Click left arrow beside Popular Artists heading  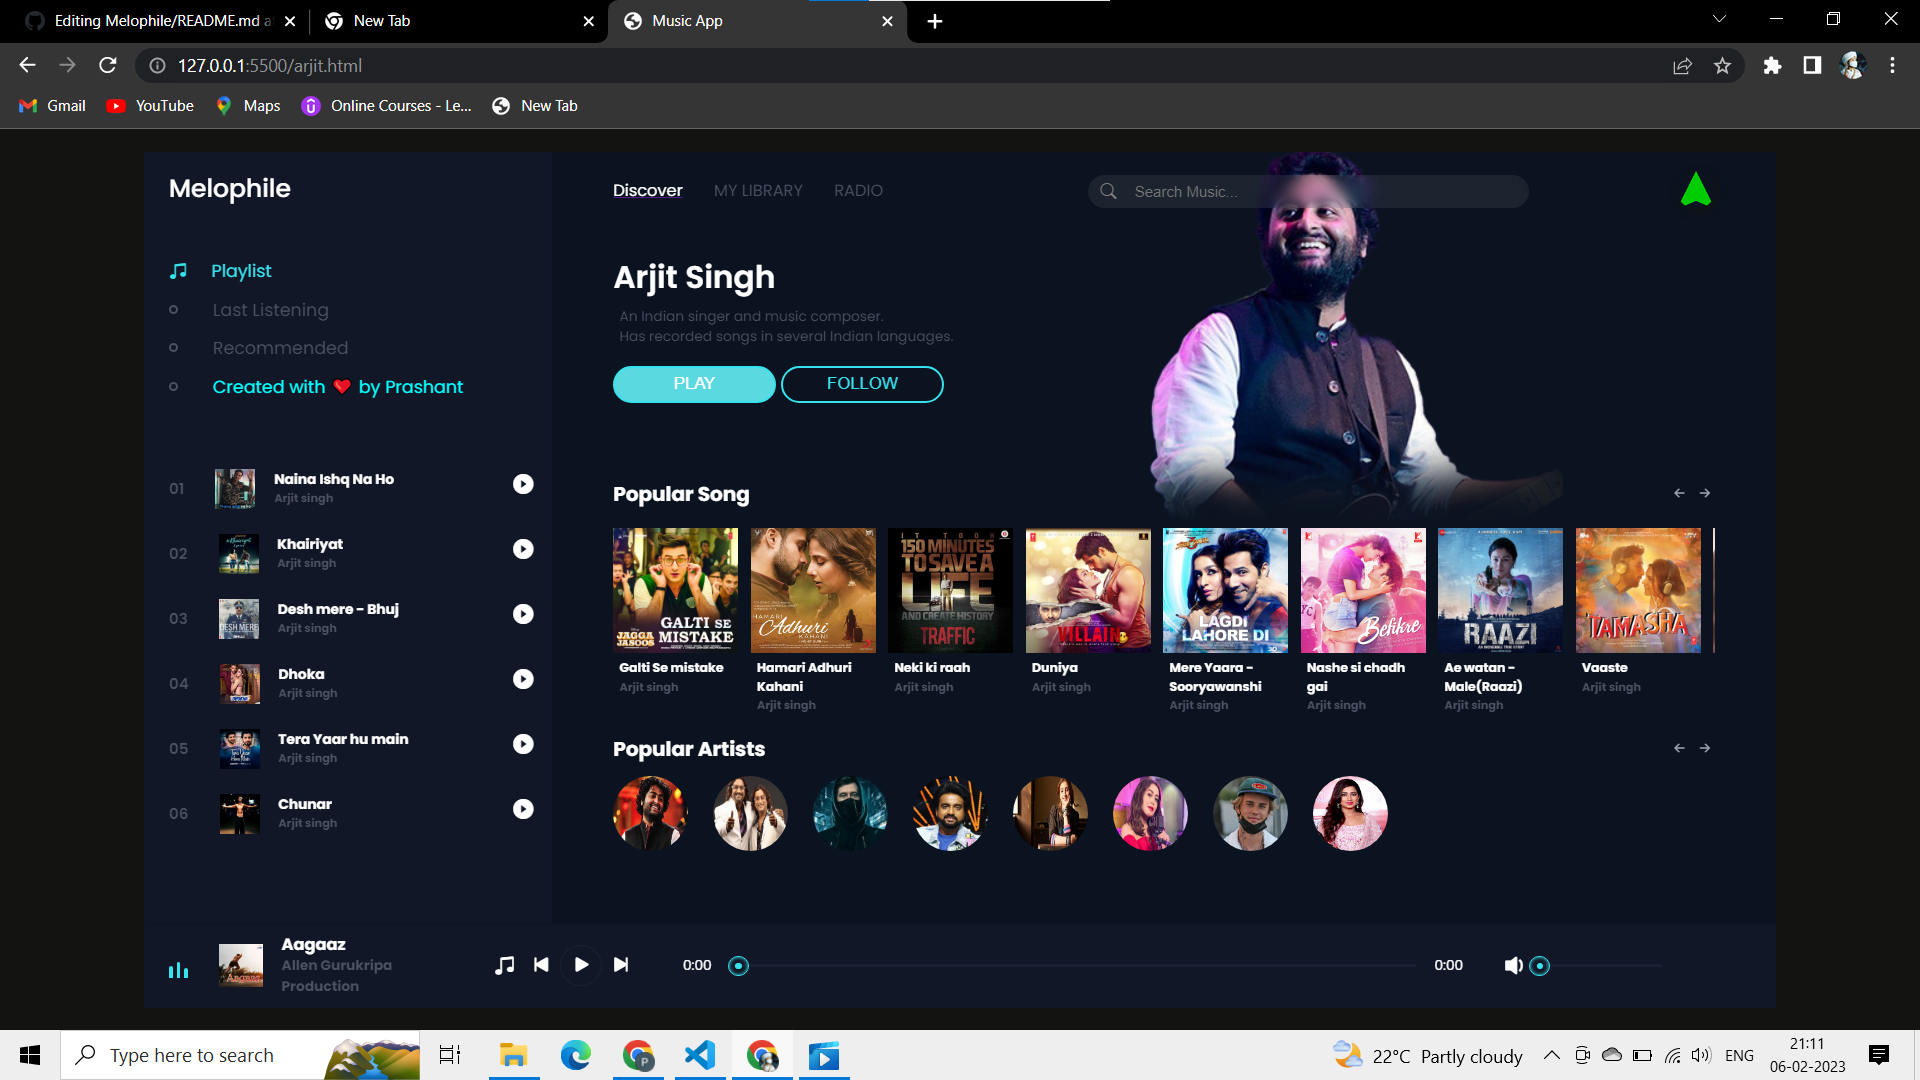1680,747
